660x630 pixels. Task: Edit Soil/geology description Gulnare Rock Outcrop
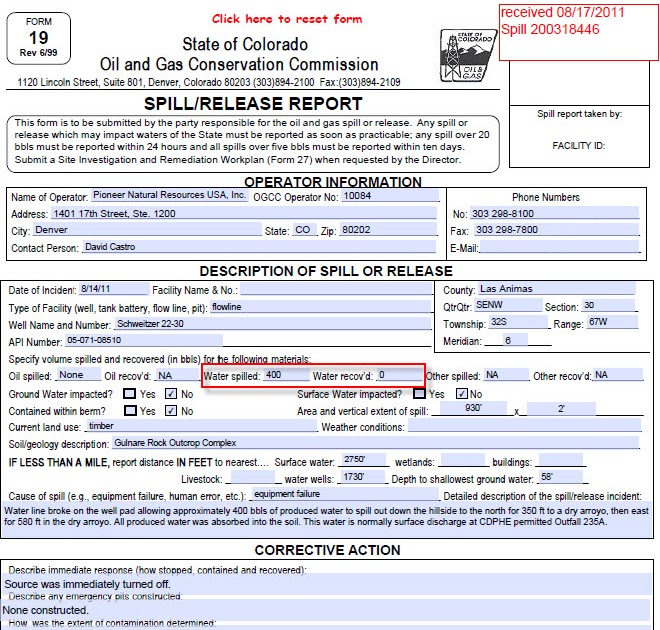tap(375, 443)
